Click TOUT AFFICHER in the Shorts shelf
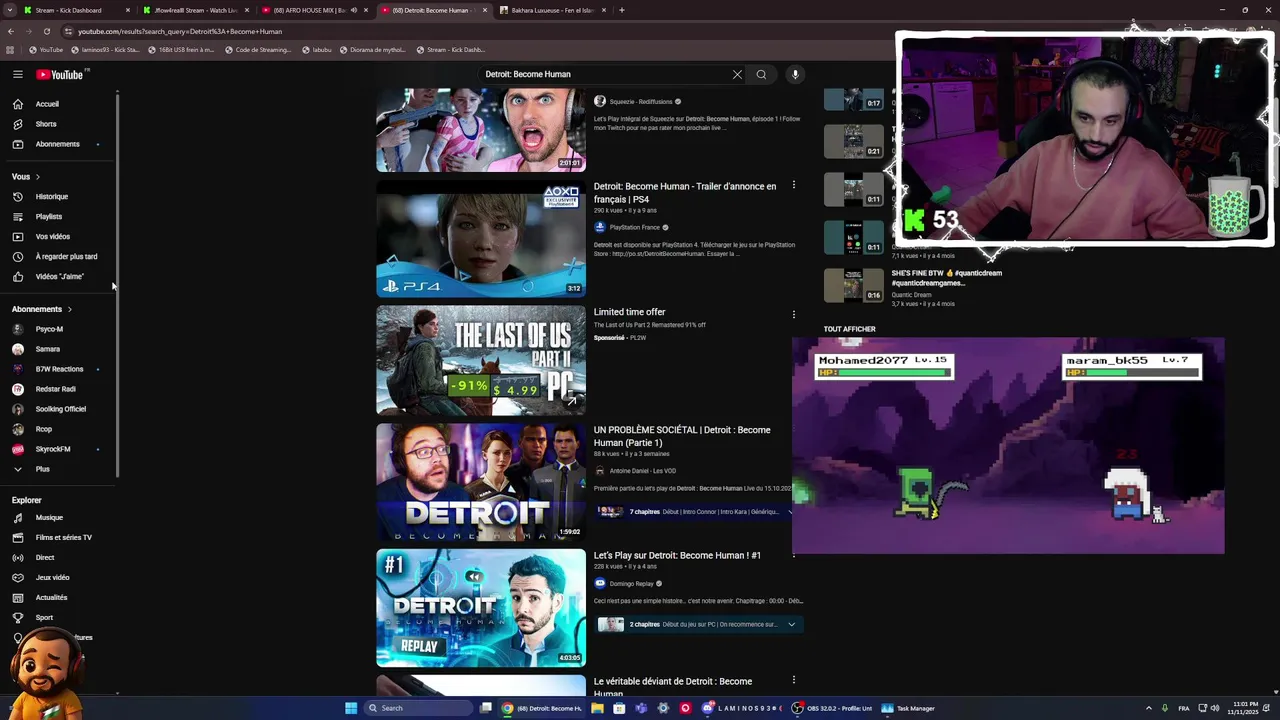The image size is (1280, 720). [849, 329]
